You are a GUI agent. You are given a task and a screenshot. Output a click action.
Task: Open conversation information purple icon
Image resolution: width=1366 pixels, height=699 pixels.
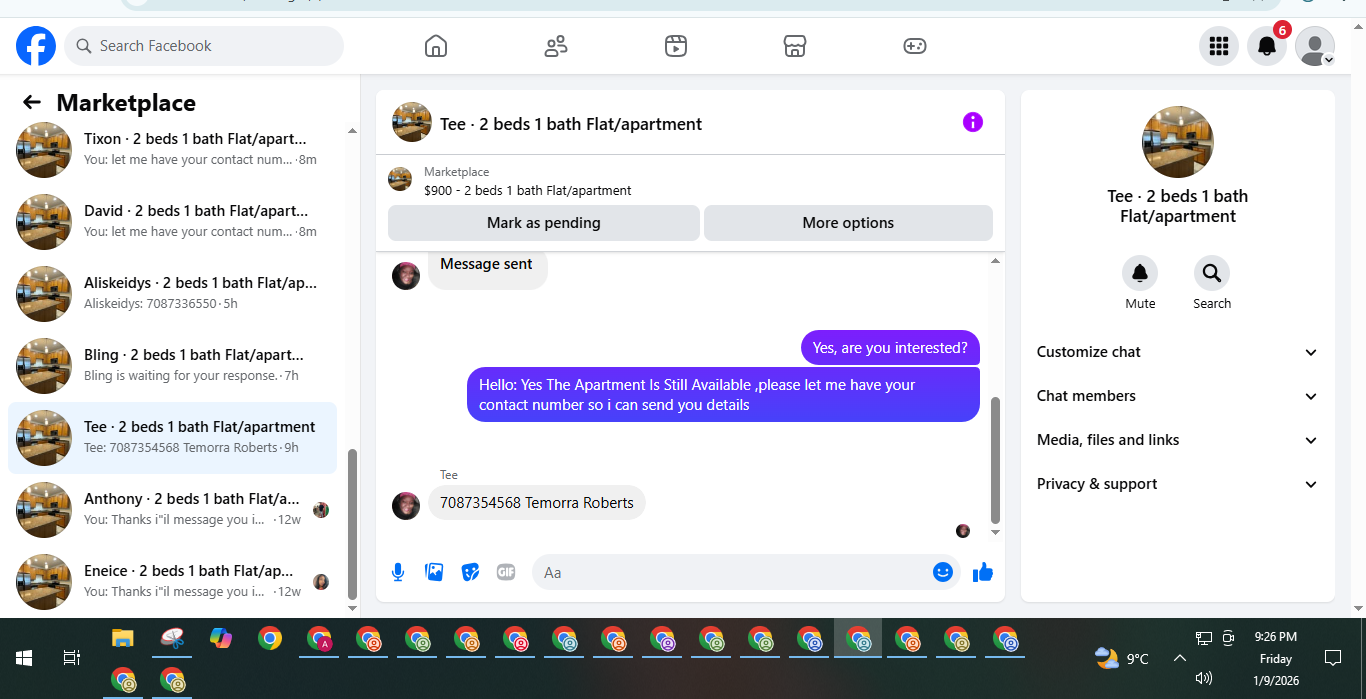[973, 122]
